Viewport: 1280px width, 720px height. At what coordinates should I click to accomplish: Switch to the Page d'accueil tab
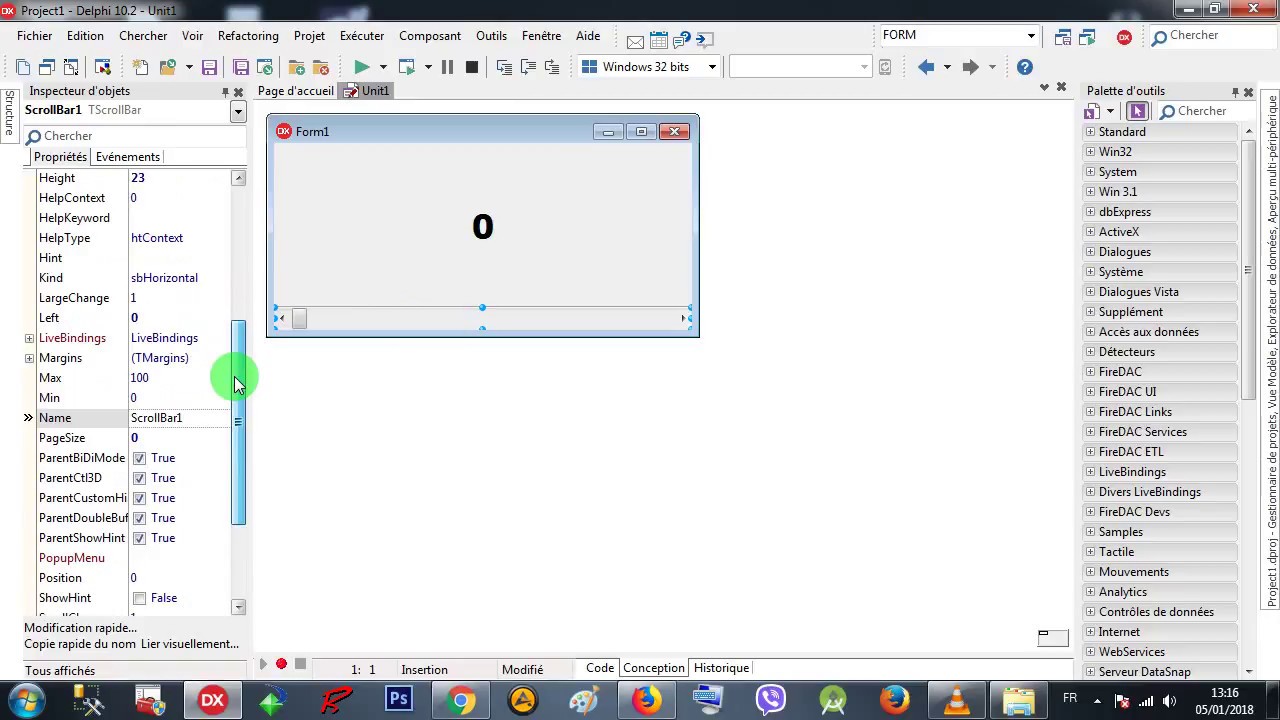click(x=295, y=91)
